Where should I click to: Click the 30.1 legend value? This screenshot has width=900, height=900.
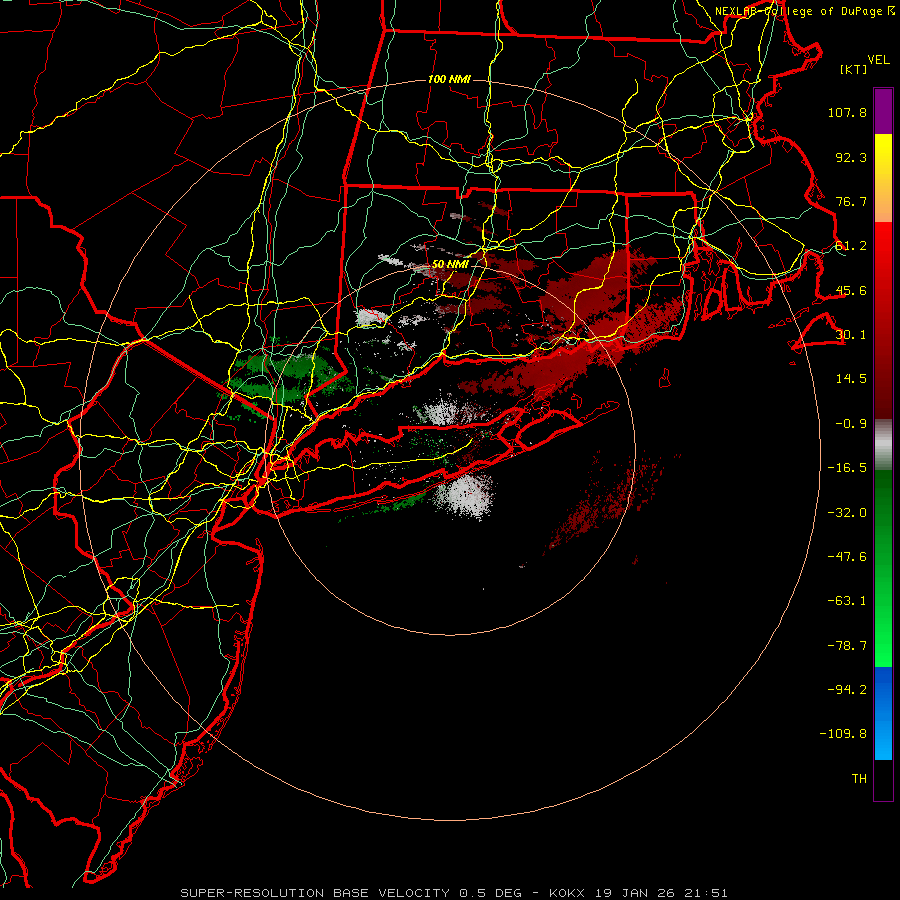click(851, 335)
